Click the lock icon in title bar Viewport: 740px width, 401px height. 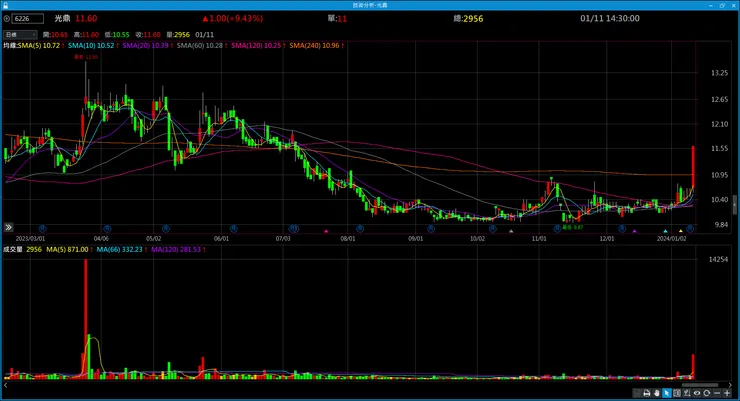point(5,5)
